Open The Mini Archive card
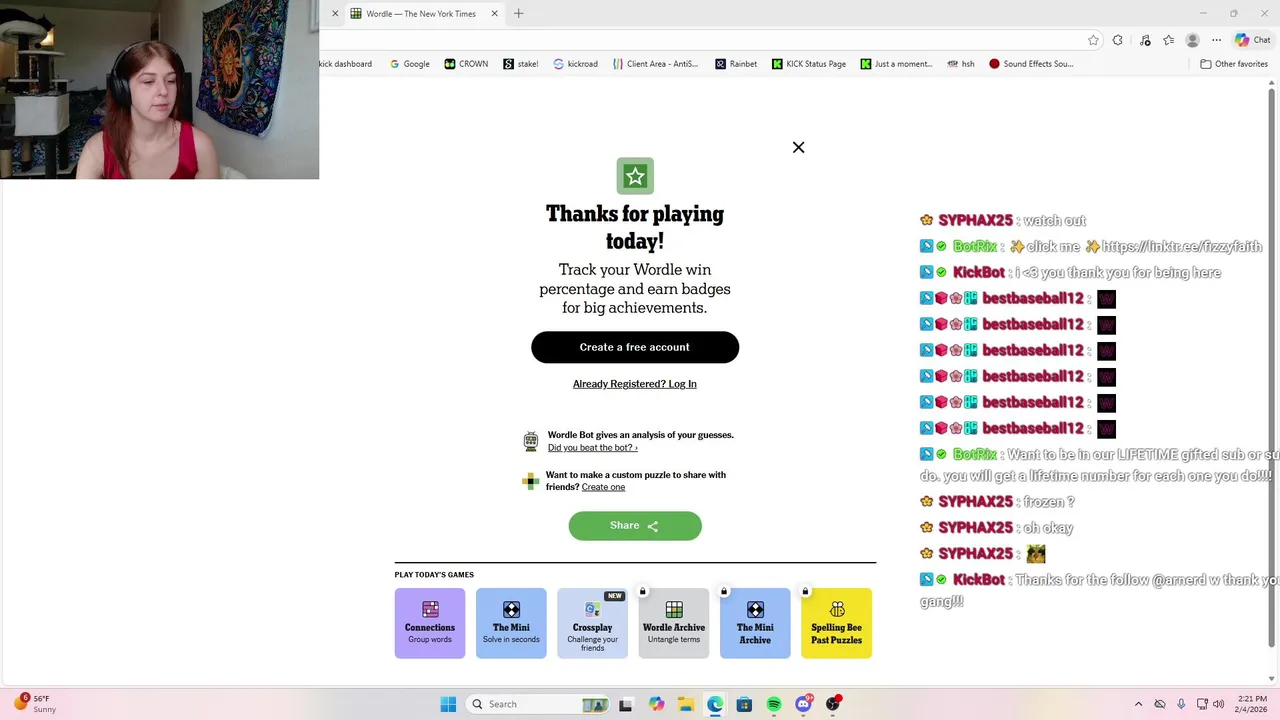1280x720 pixels. coord(755,623)
